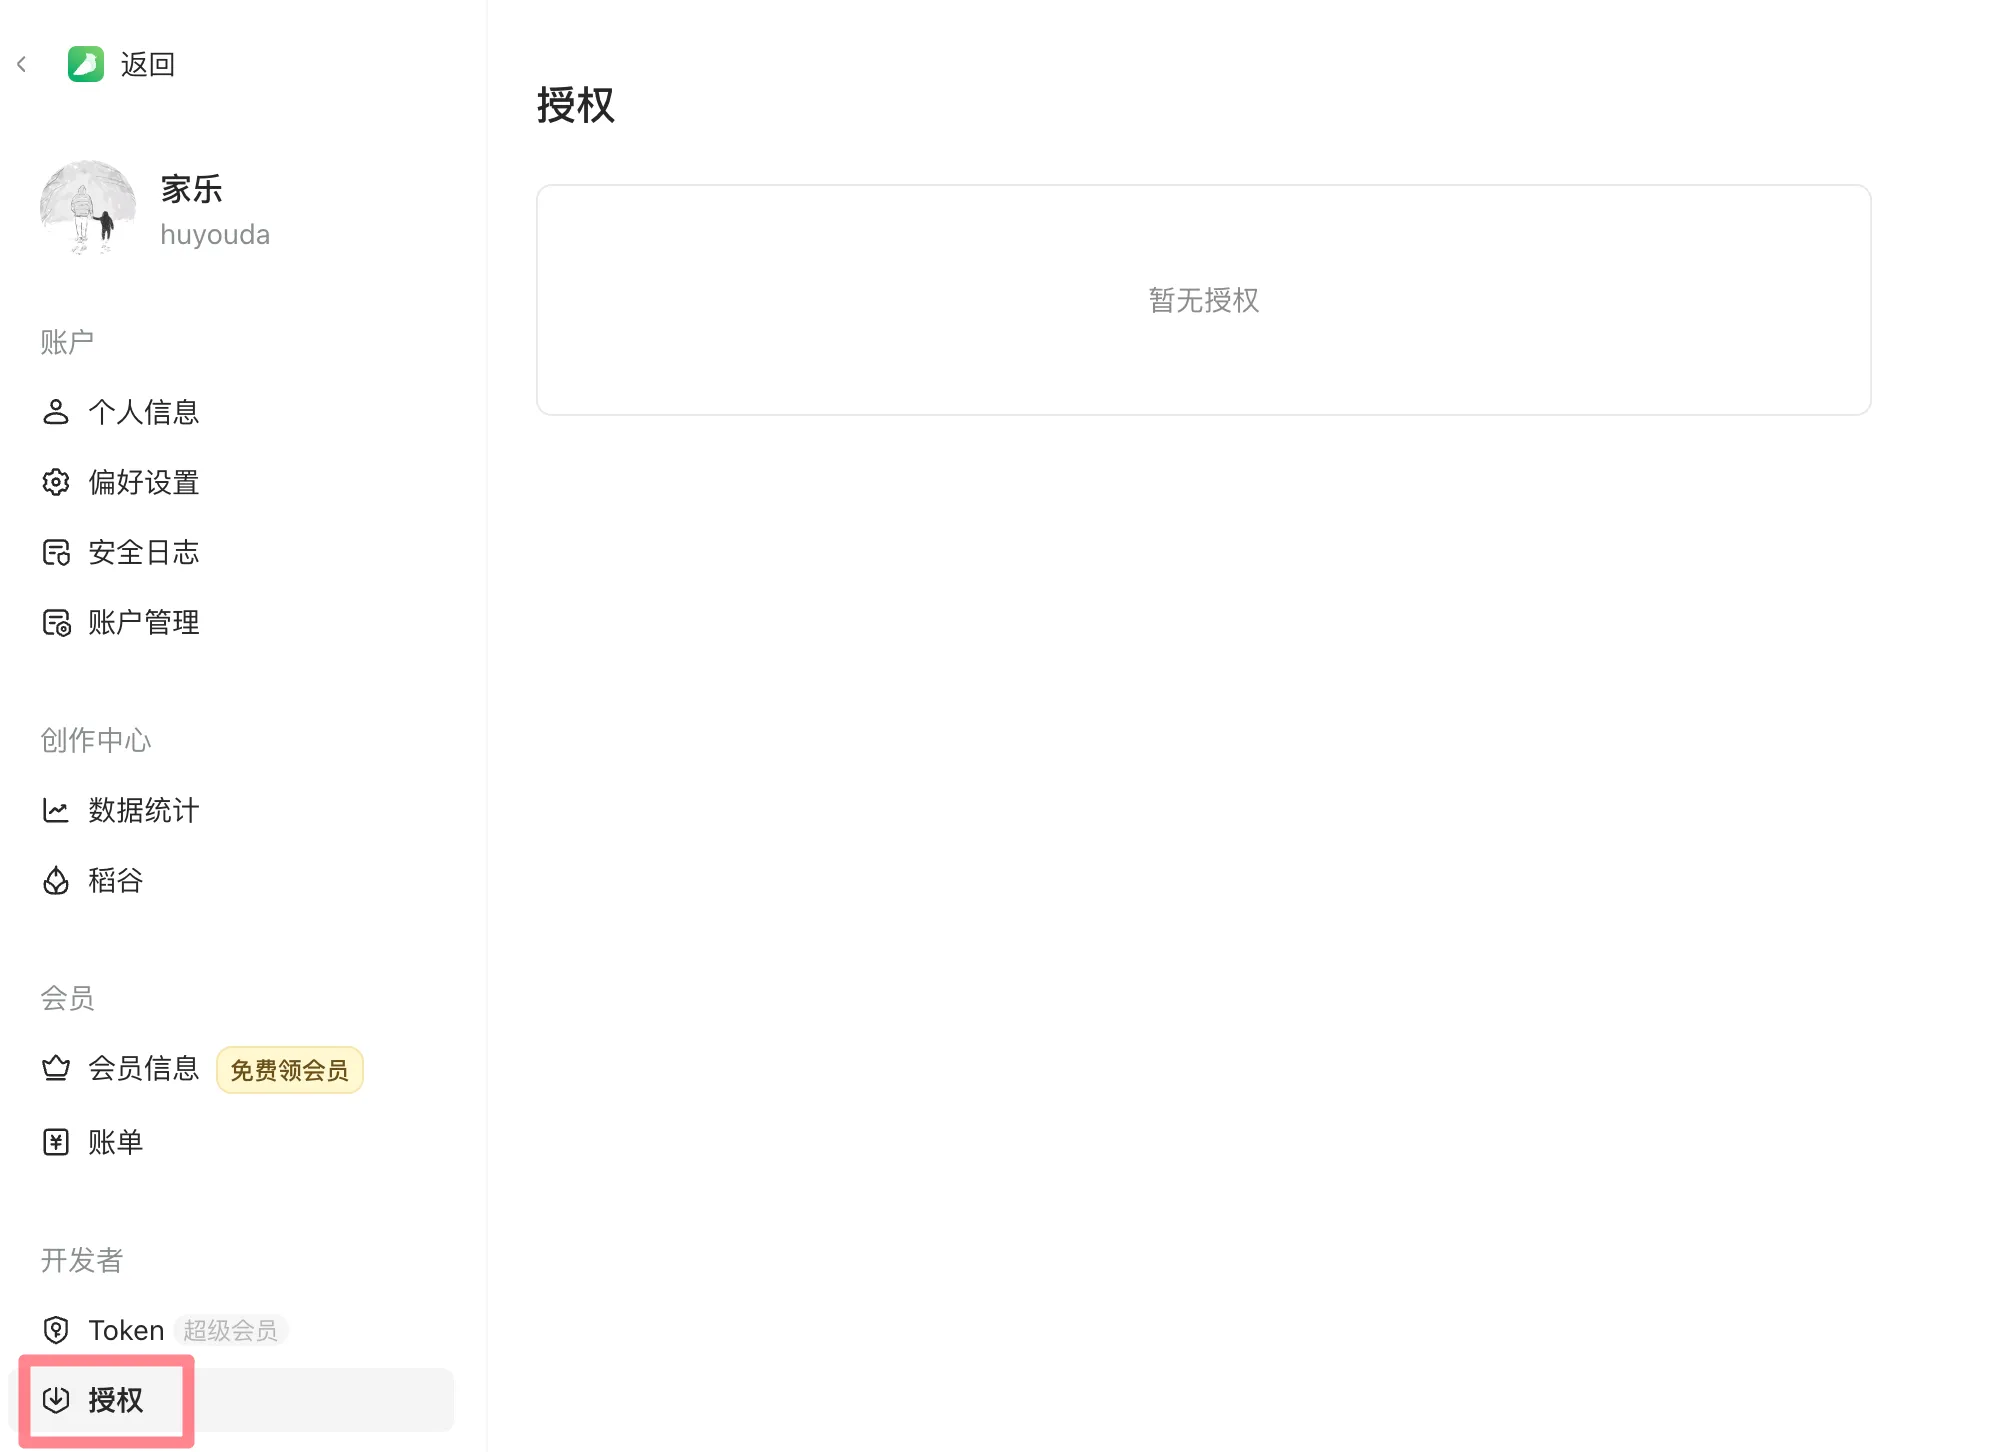
Task: Click the chart icon for 数据统计
Action: [56, 810]
